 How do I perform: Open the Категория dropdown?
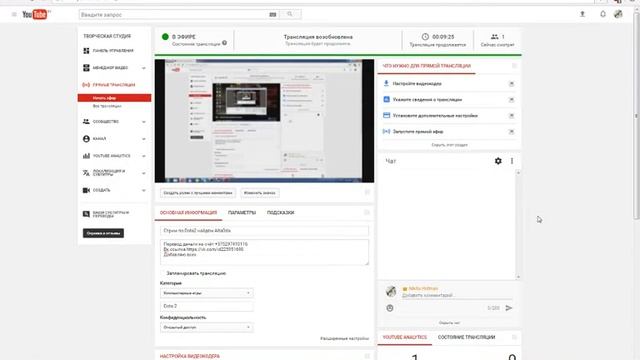pos(207,293)
